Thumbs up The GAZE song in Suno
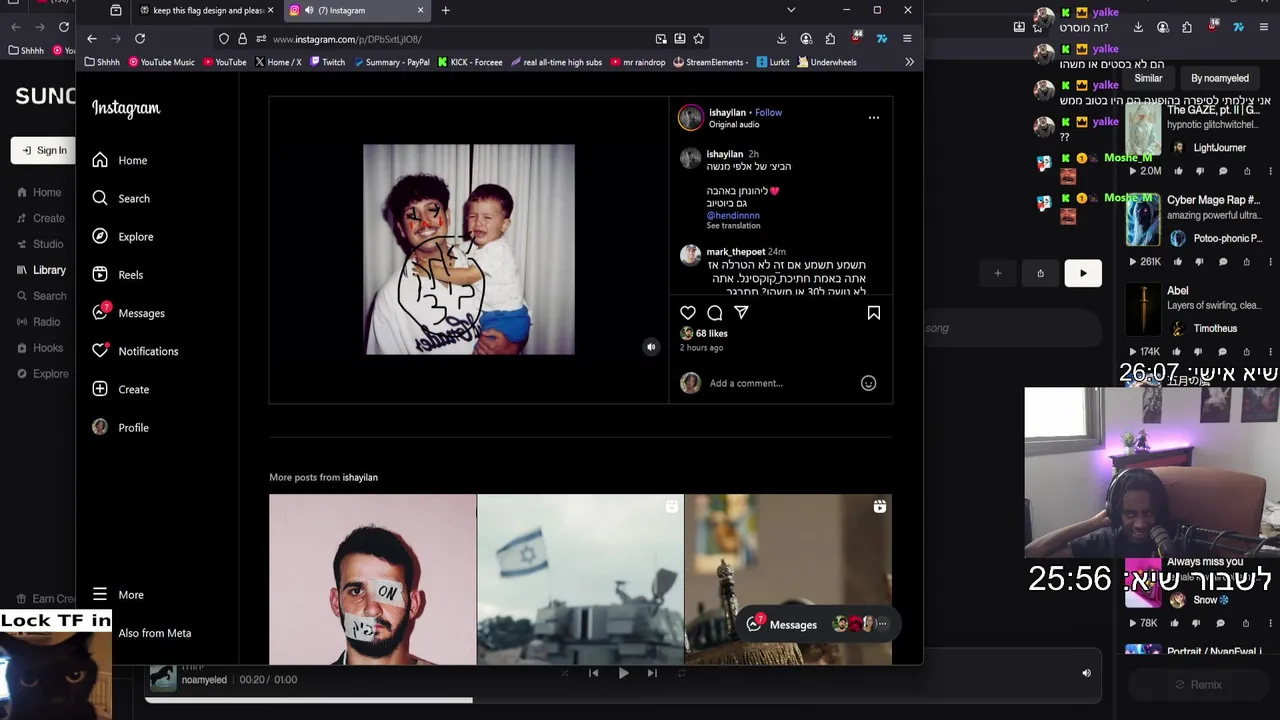 (1177, 171)
